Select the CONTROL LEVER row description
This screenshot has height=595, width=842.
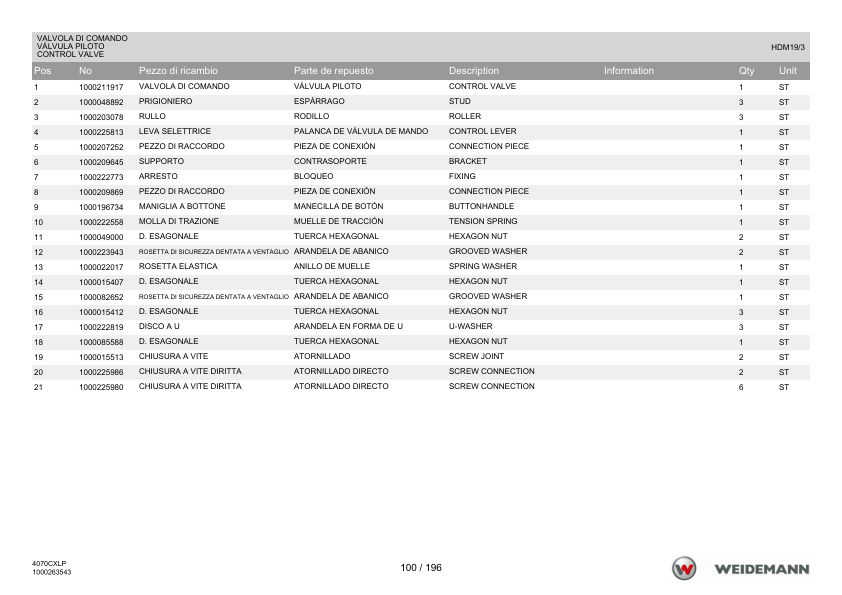[x=483, y=131]
